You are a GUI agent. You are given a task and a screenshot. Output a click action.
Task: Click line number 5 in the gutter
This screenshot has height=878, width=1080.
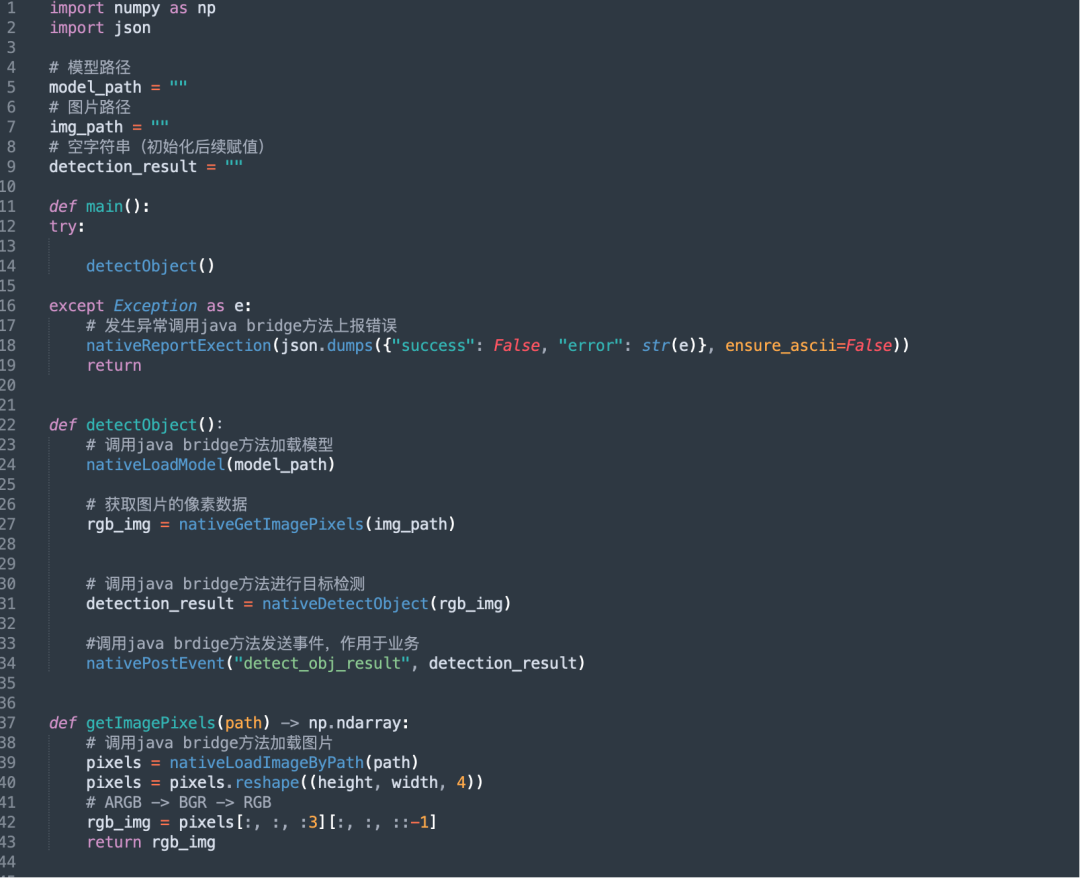click(x=11, y=87)
